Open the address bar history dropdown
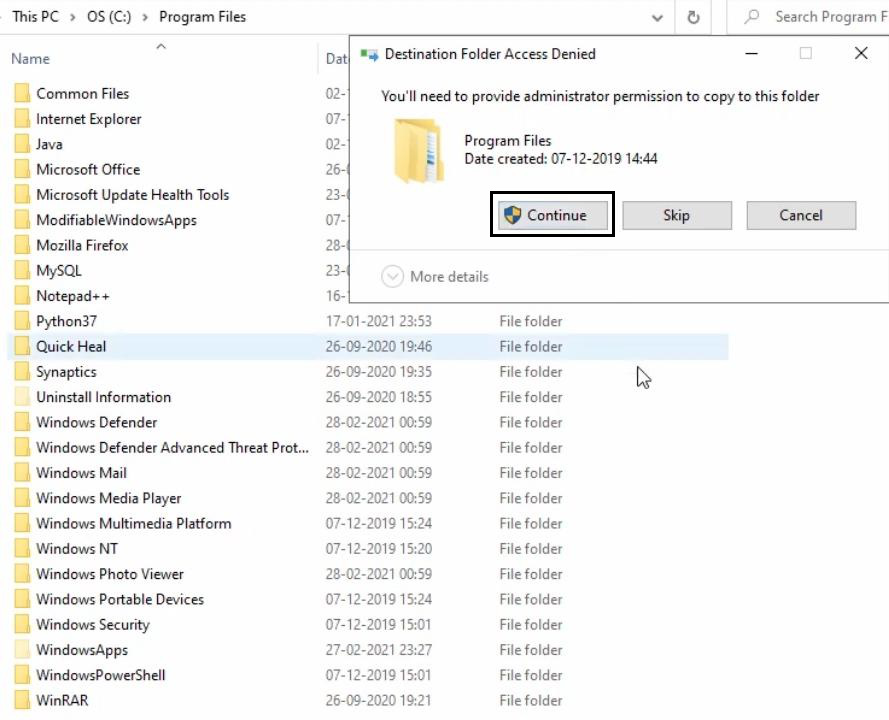The width and height of the screenshot is (889, 720). tap(657, 18)
